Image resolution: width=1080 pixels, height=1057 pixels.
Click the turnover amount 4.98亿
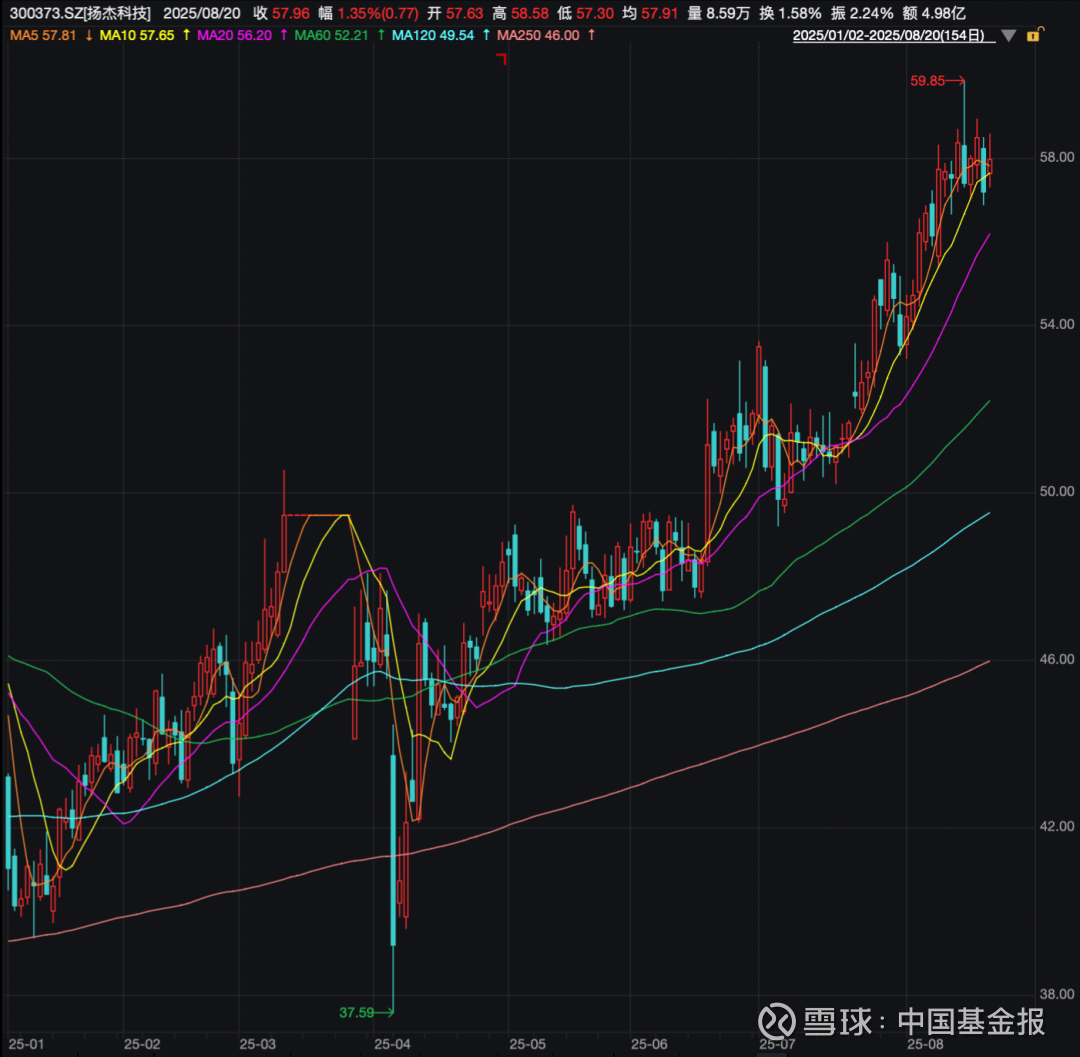[x=943, y=13]
